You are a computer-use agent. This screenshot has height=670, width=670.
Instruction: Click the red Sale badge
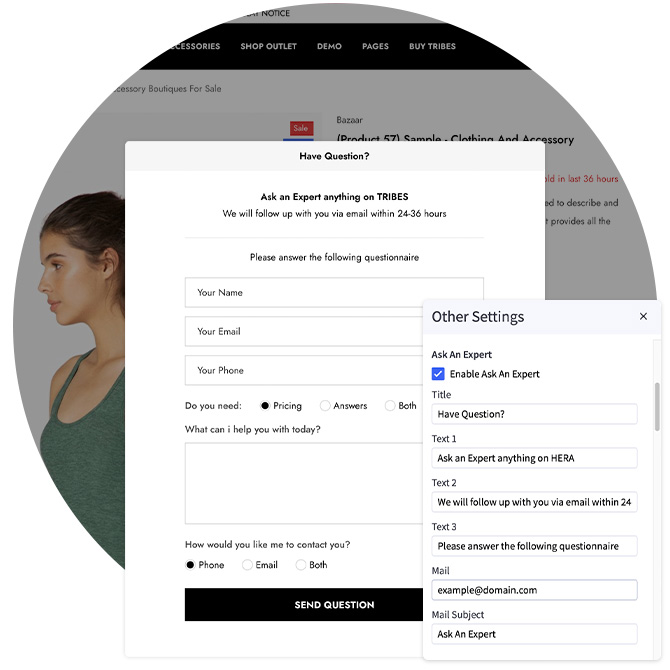click(301, 128)
